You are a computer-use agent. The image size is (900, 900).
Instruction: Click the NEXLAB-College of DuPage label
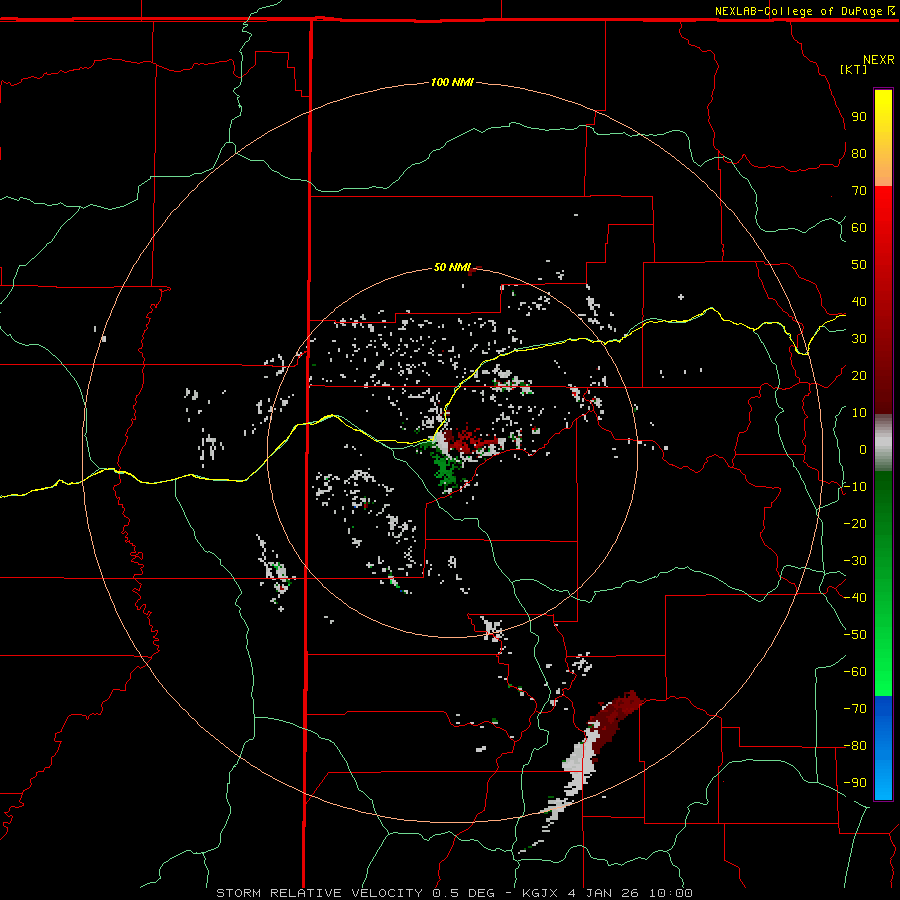pyautogui.click(x=800, y=11)
